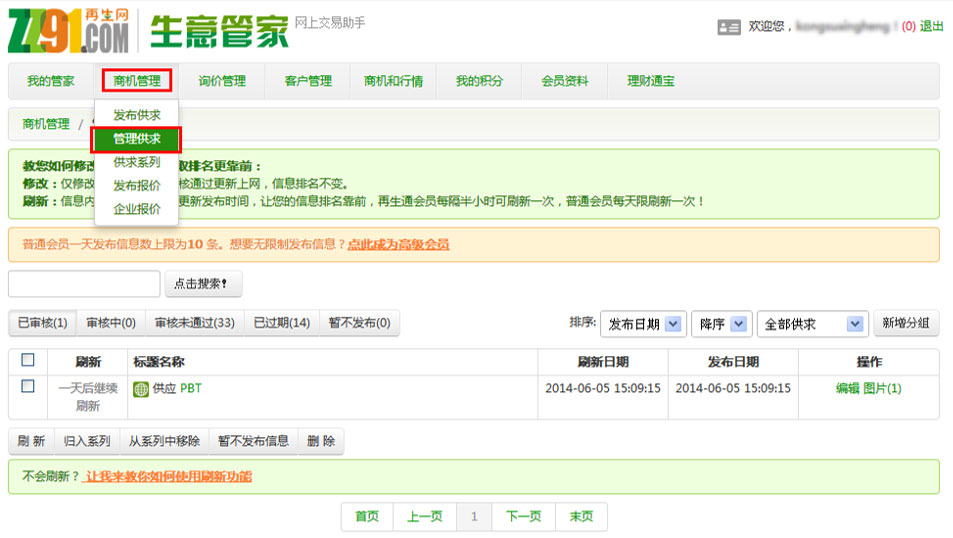Viewport: 953px width, 538px height.
Task: Open the 点此成为高级会员 upgrade link
Action: click(x=398, y=244)
